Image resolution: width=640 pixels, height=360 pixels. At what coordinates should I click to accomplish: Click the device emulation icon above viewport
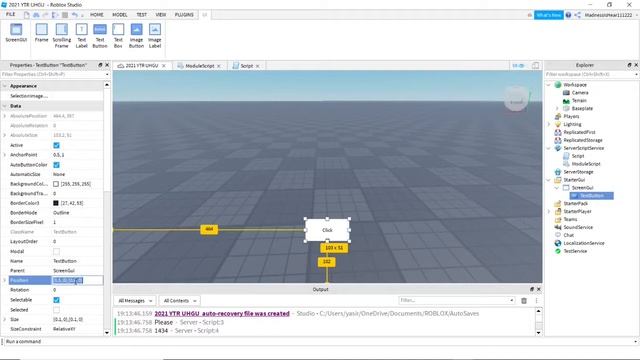[535, 65]
